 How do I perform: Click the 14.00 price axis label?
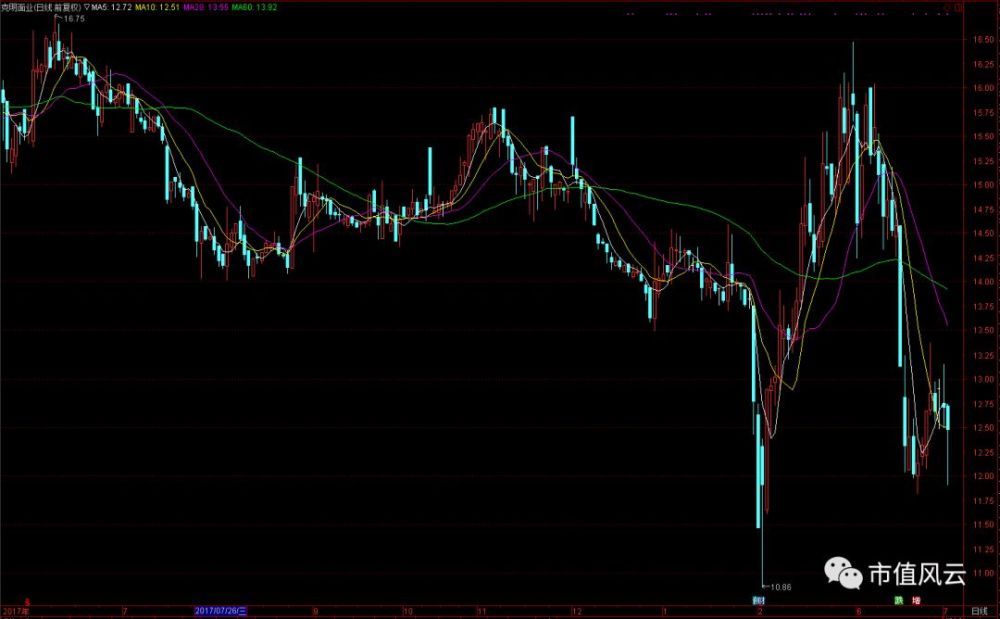(983, 282)
